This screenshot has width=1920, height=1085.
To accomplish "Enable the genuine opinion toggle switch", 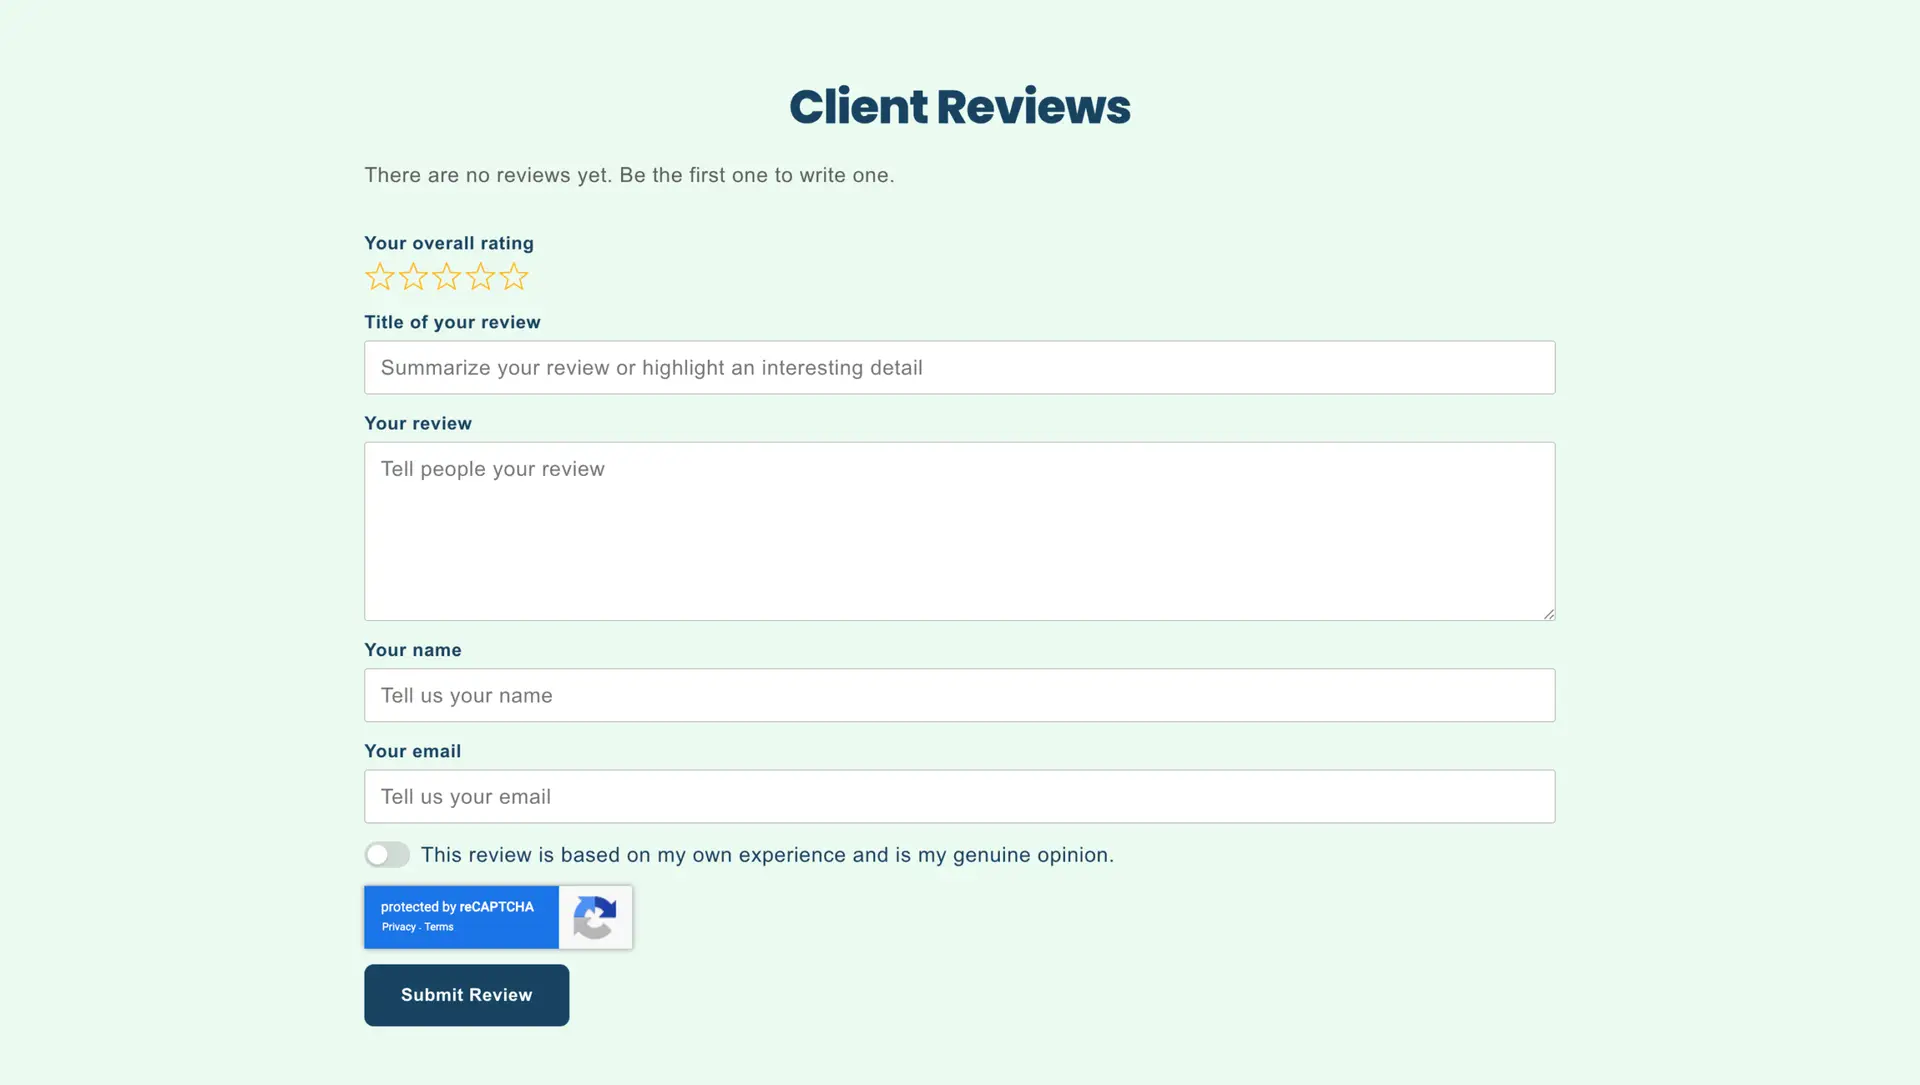I will pyautogui.click(x=387, y=855).
